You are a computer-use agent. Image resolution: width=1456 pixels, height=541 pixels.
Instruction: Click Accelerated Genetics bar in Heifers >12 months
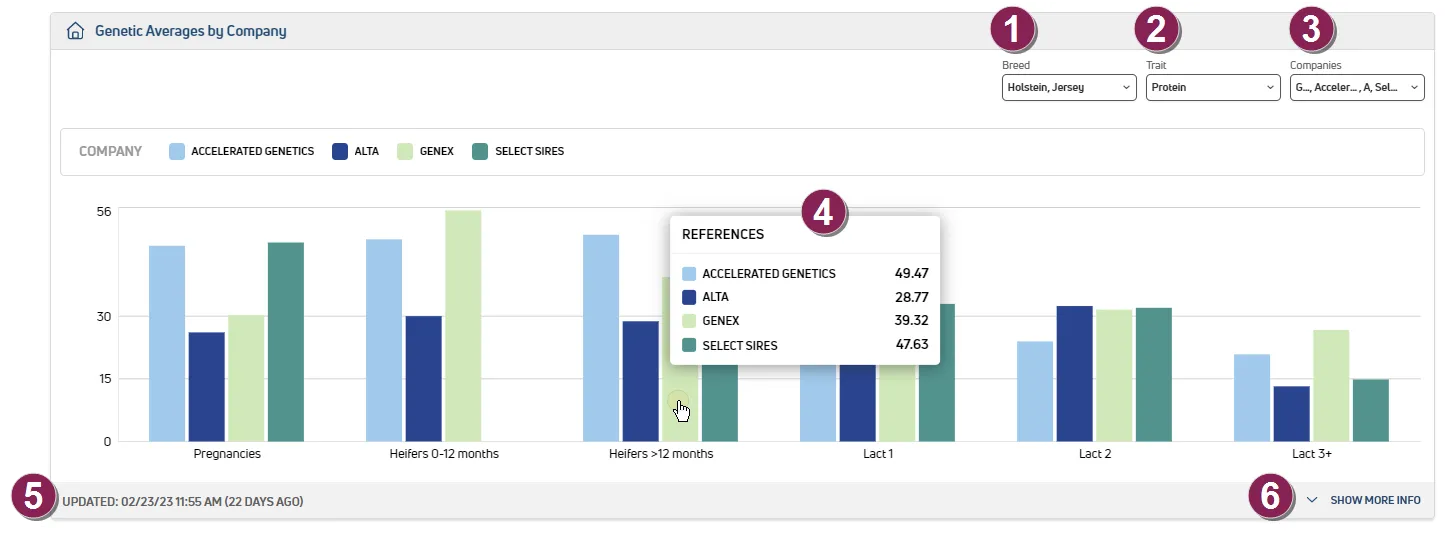click(601, 338)
